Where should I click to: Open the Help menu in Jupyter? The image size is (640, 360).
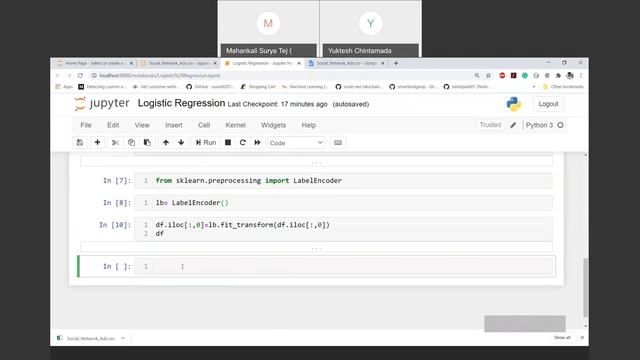(309, 125)
